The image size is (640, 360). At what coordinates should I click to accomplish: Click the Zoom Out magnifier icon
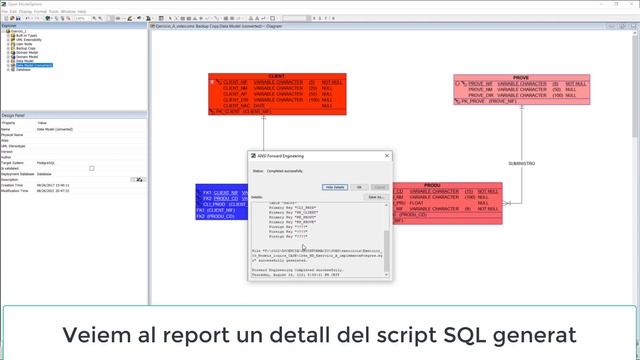click(x=100, y=18)
